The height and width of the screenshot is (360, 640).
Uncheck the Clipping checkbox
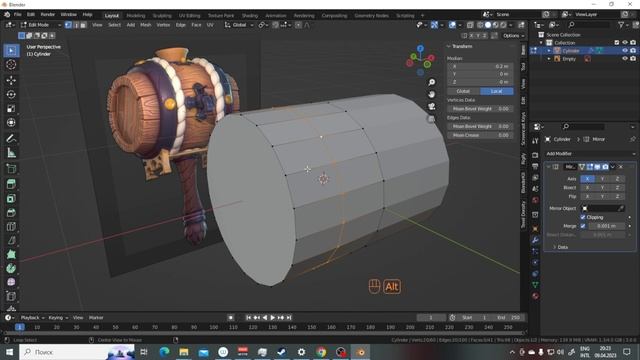coord(583,217)
